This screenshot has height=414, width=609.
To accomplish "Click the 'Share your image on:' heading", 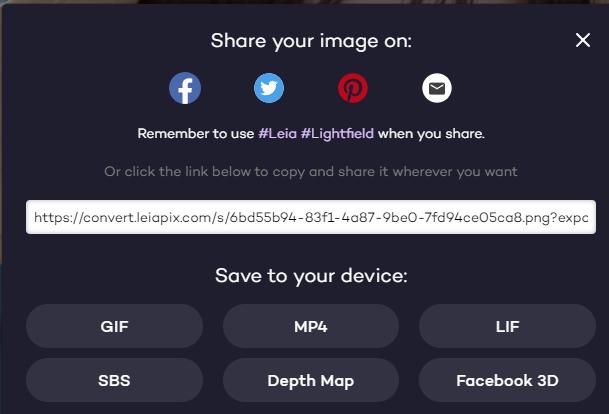I will [x=311, y=41].
